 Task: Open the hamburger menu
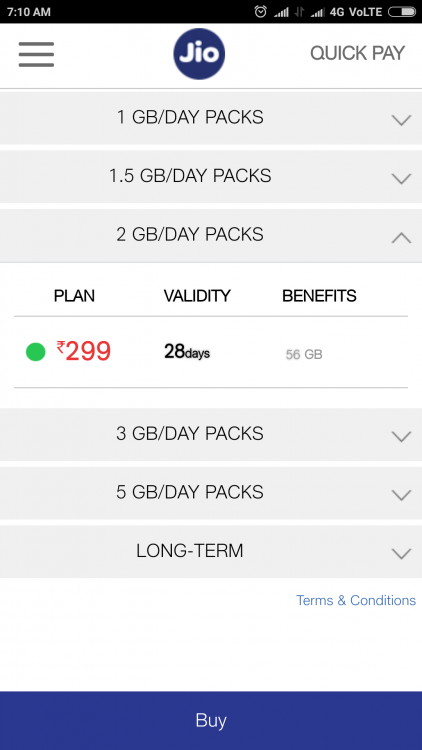pos(36,54)
